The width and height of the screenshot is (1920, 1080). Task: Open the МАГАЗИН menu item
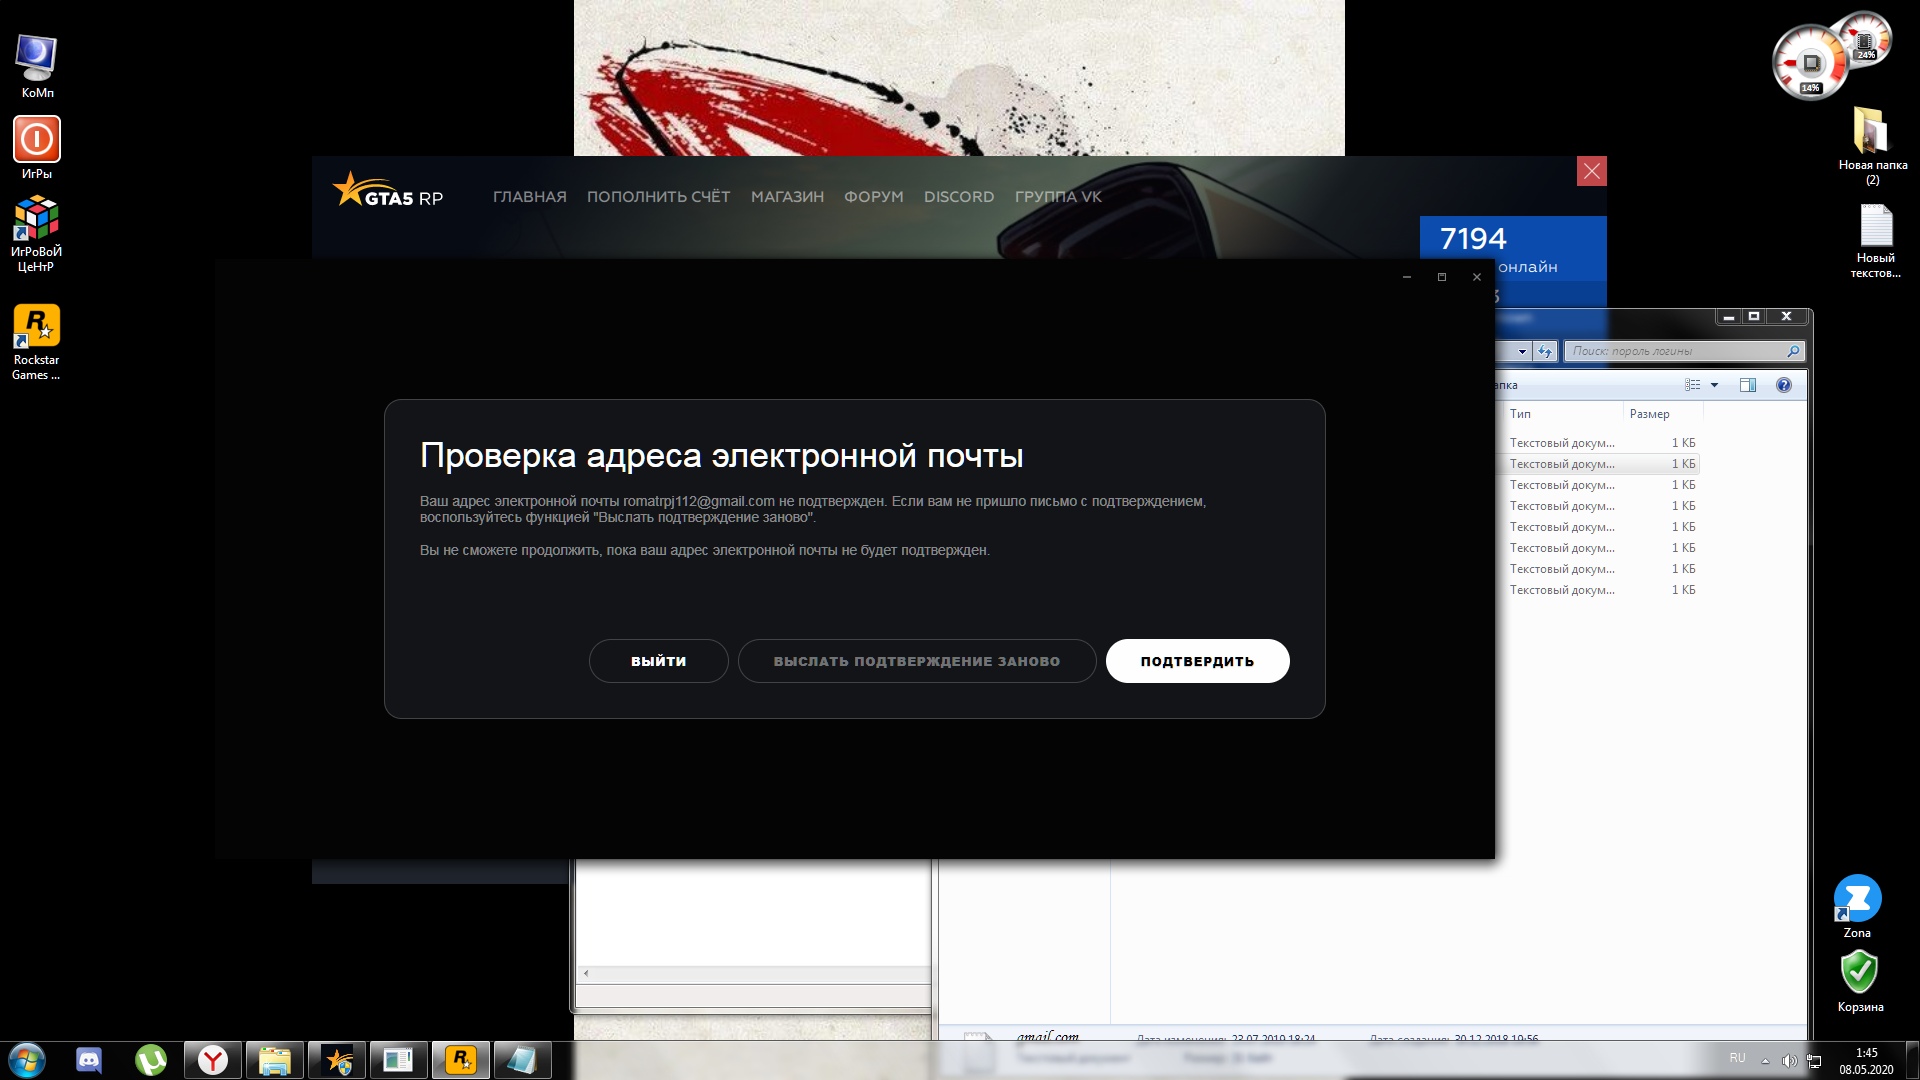pyautogui.click(x=787, y=197)
